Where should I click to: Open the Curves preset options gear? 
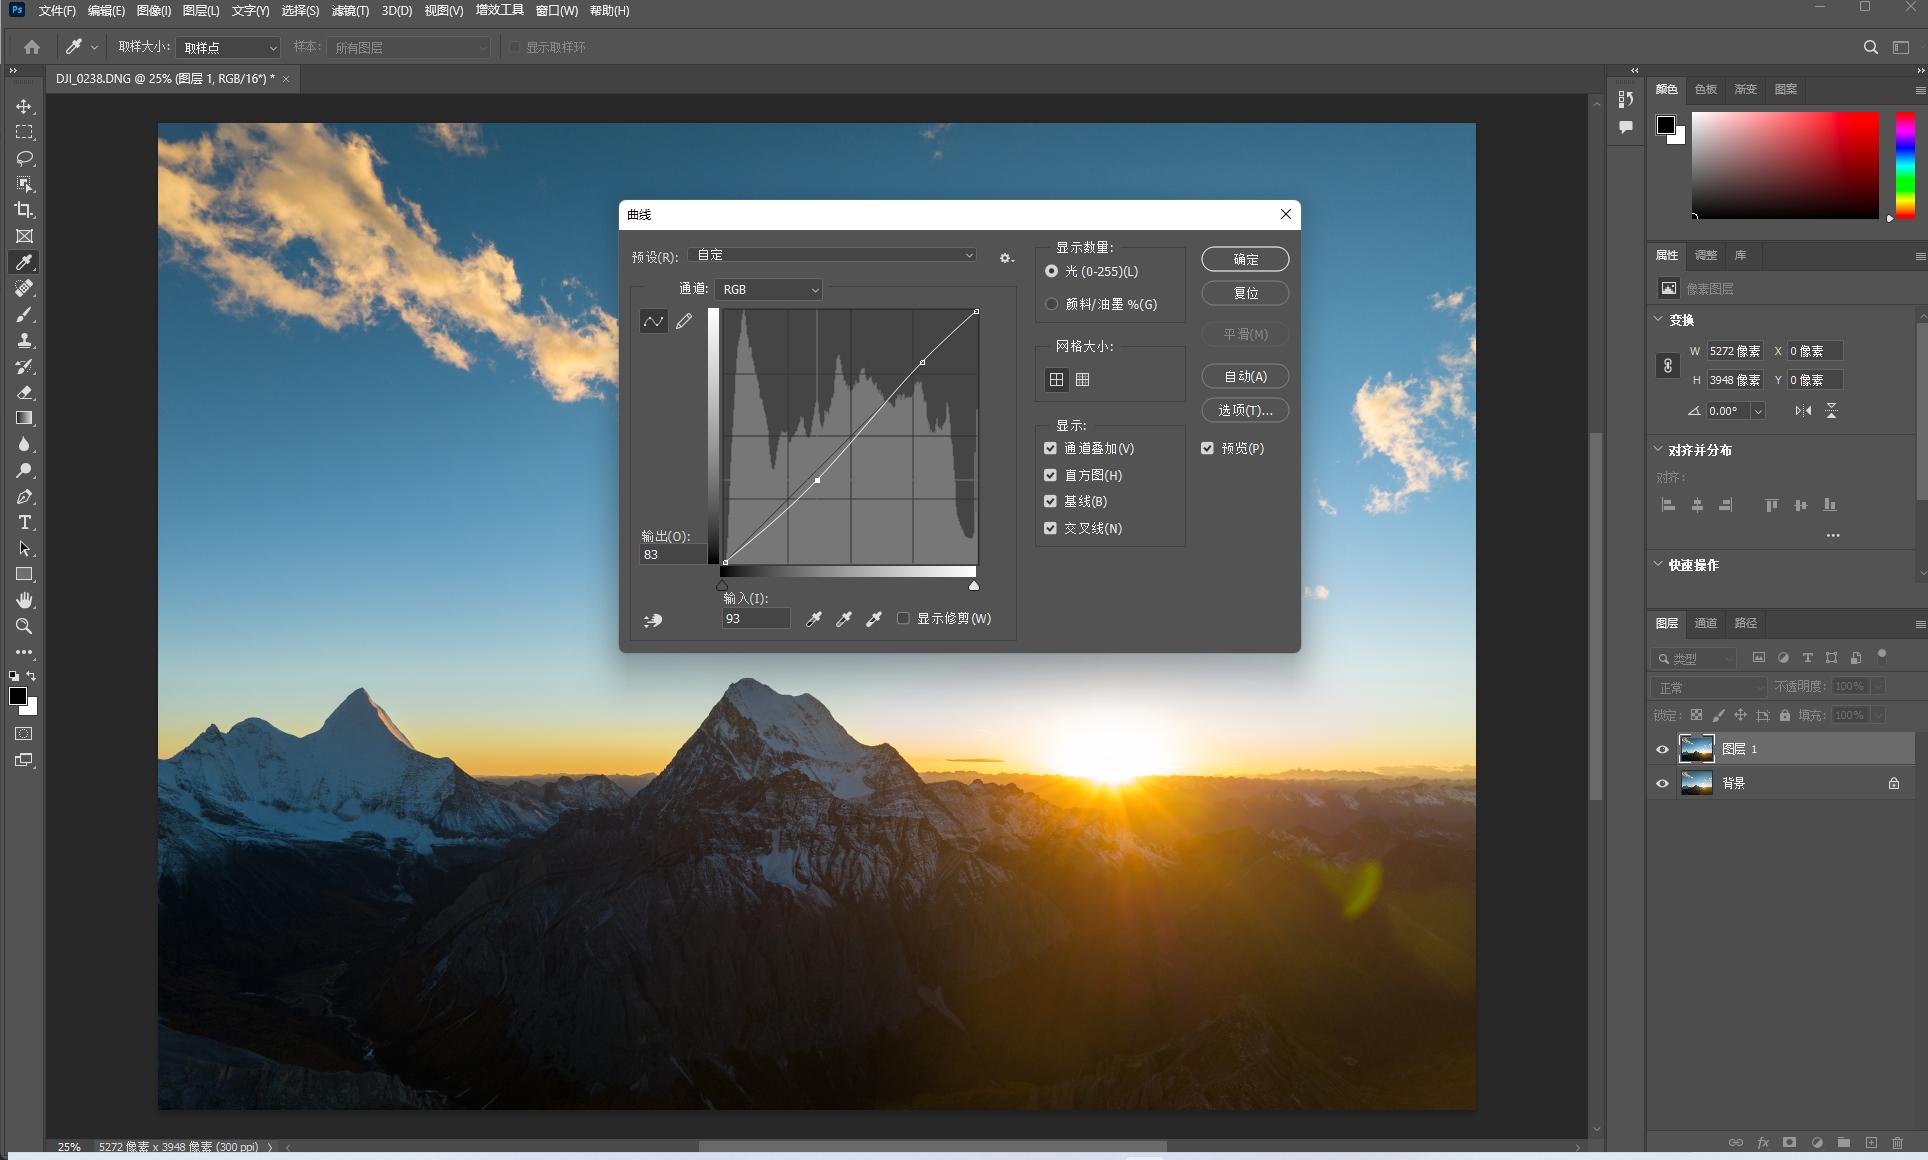click(1006, 258)
